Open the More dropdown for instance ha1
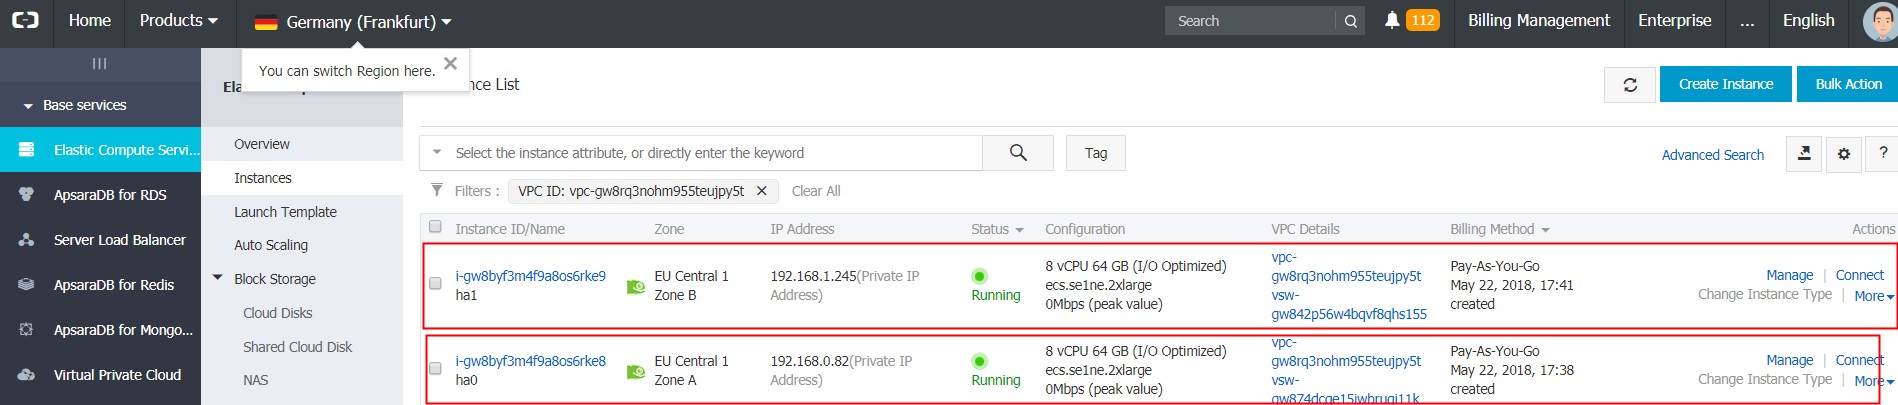The width and height of the screenshot is (1898, 405). tap(1873, 296)
